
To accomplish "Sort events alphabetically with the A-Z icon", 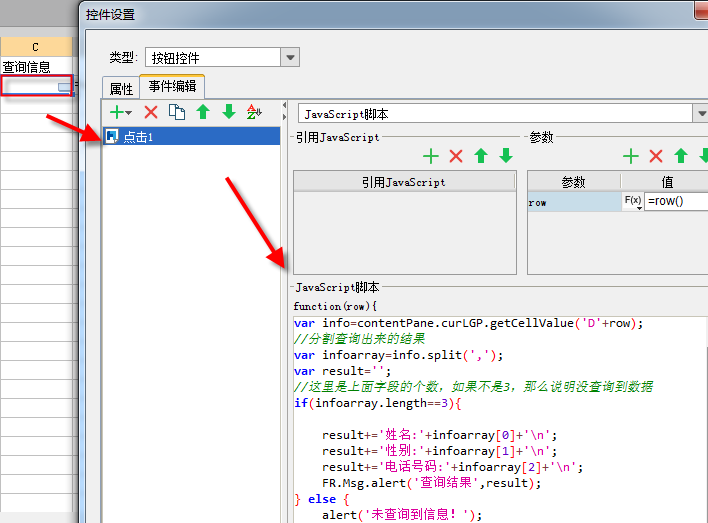I will coord(254,112).
